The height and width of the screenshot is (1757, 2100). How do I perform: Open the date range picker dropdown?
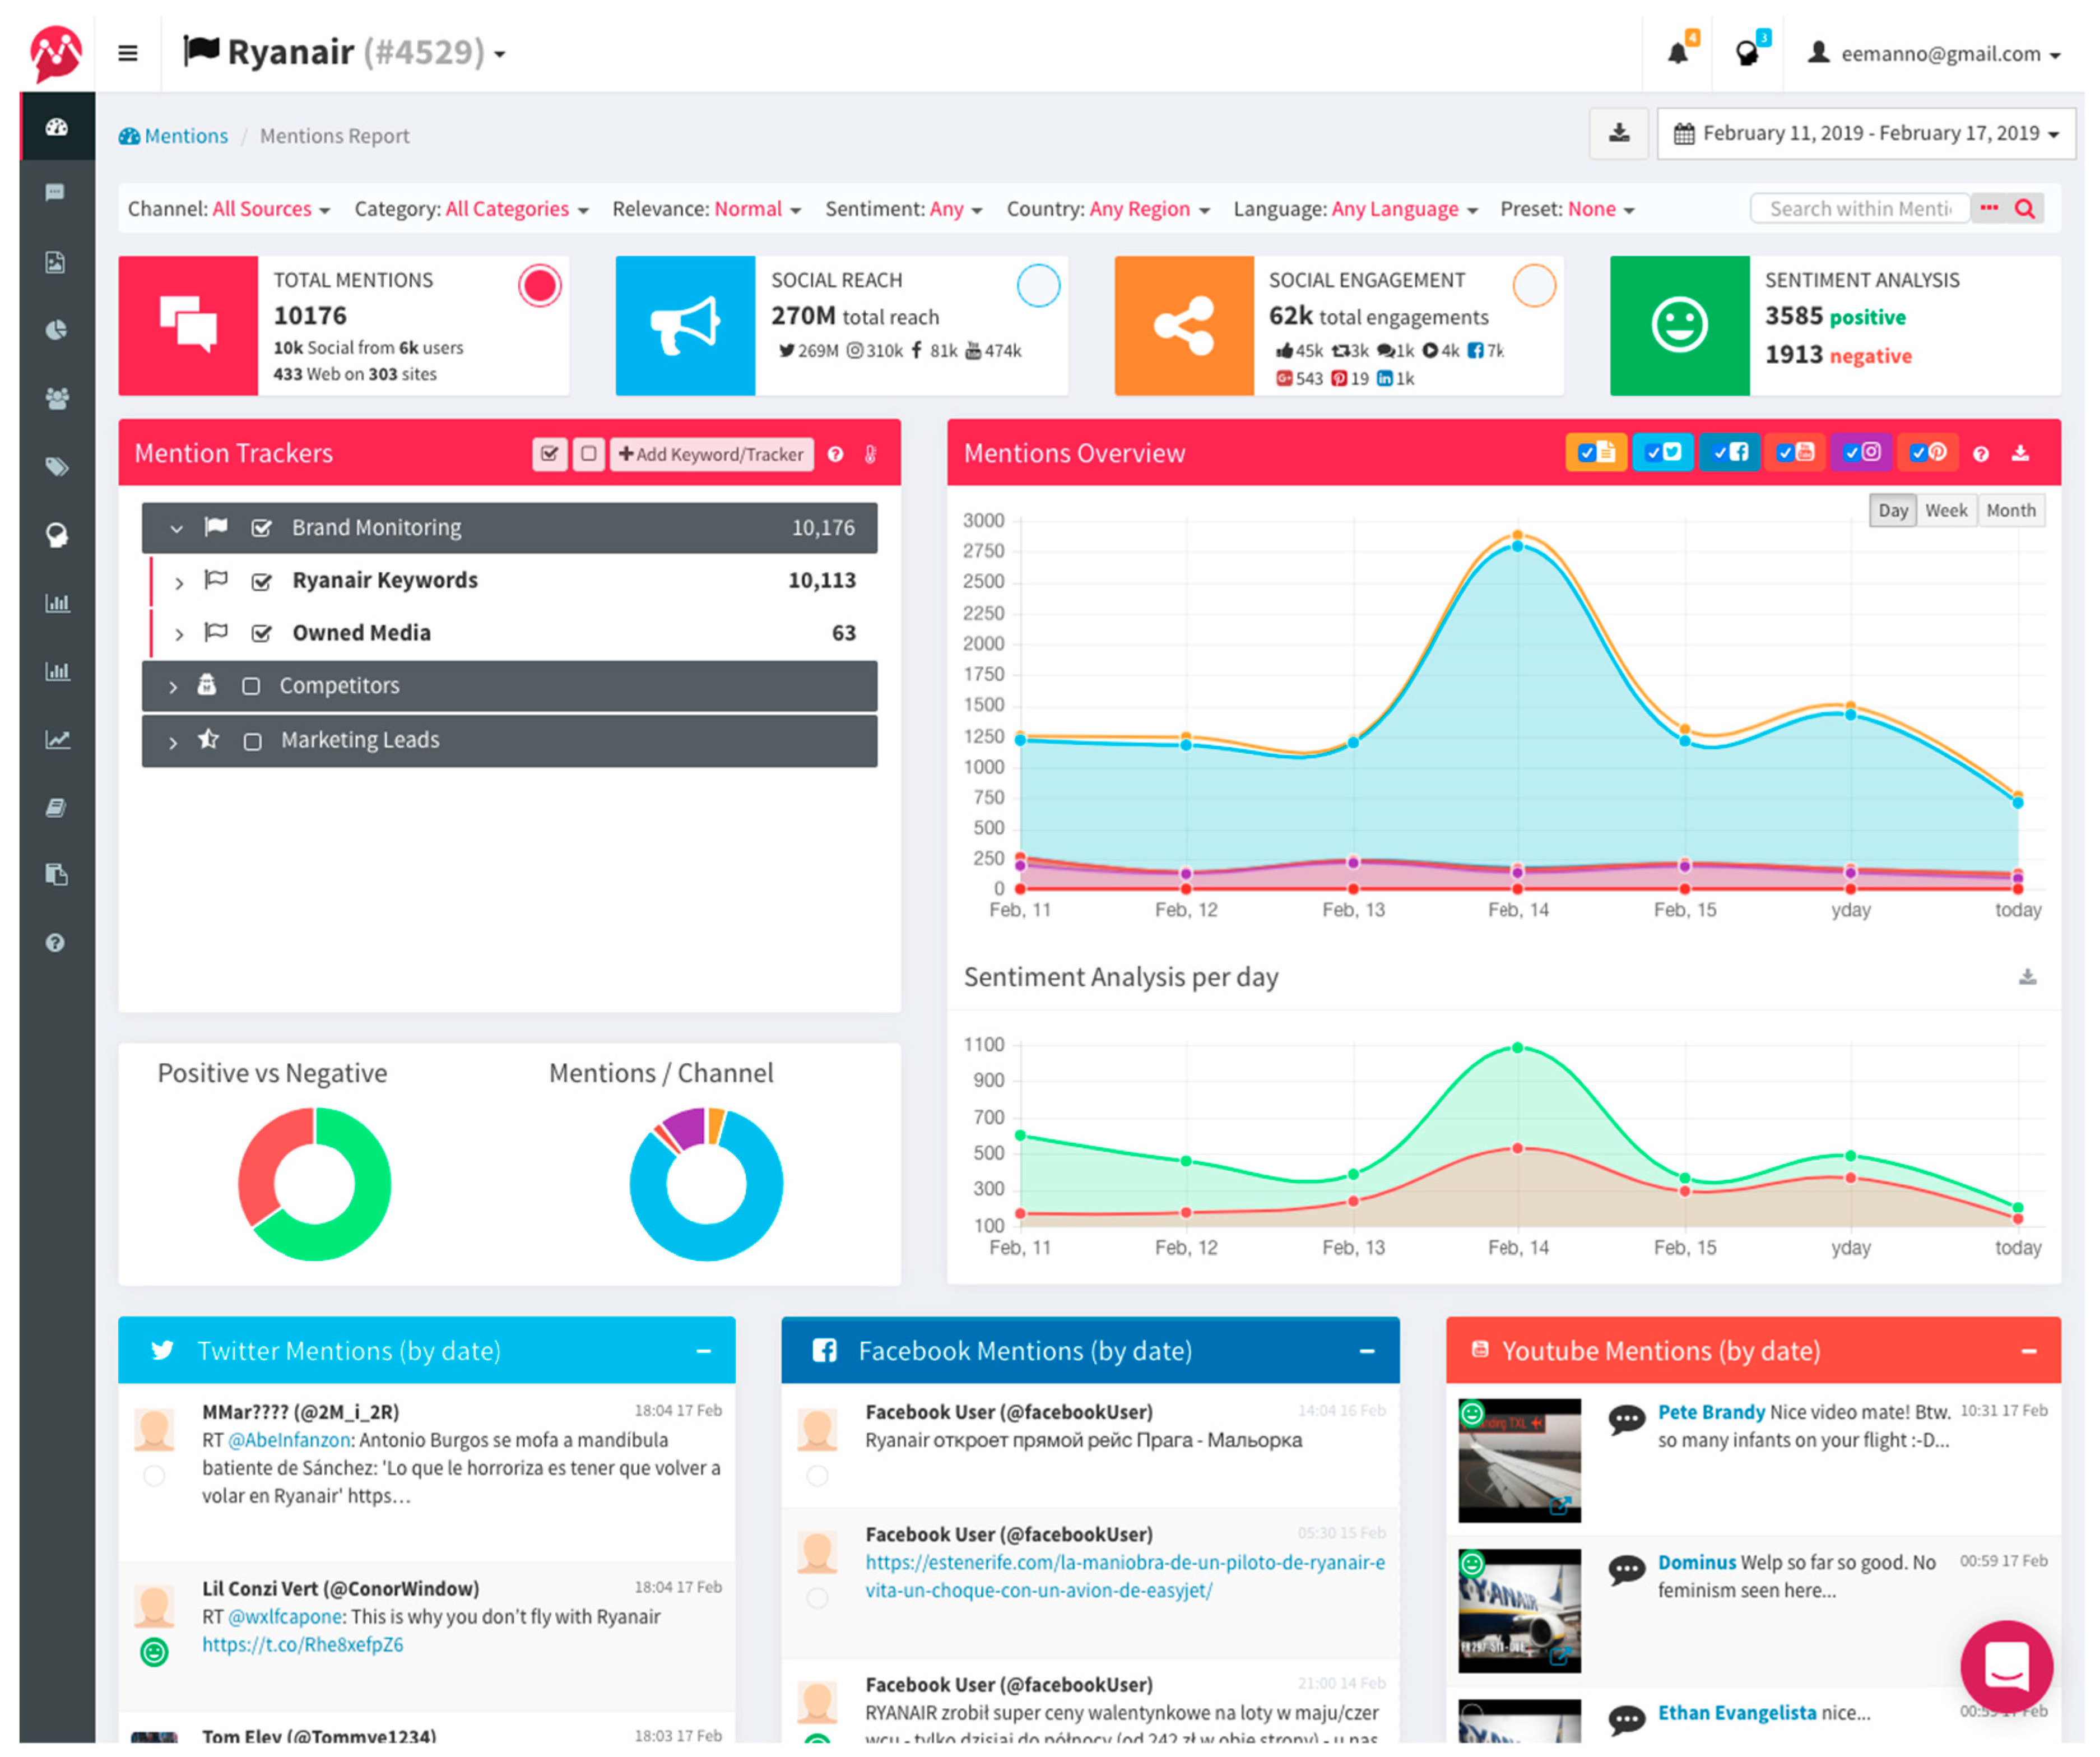click(1866, 133)
